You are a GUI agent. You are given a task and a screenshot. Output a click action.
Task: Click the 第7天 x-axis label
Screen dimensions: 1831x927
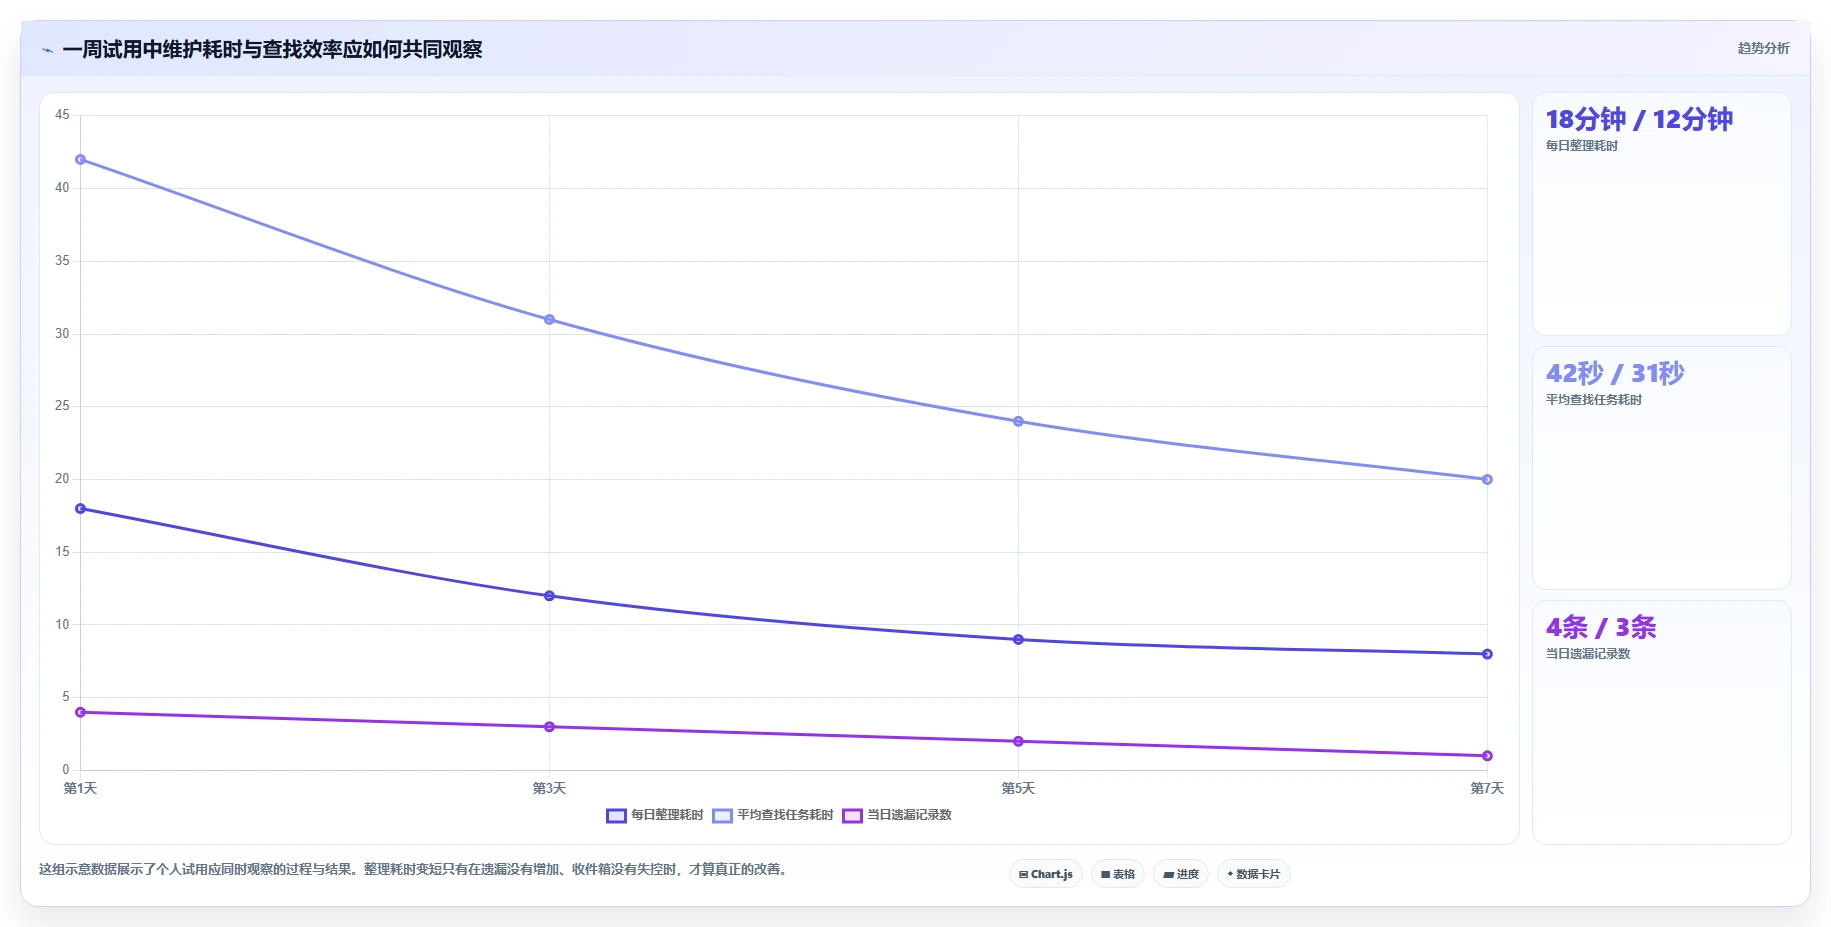pos(1487,789)
